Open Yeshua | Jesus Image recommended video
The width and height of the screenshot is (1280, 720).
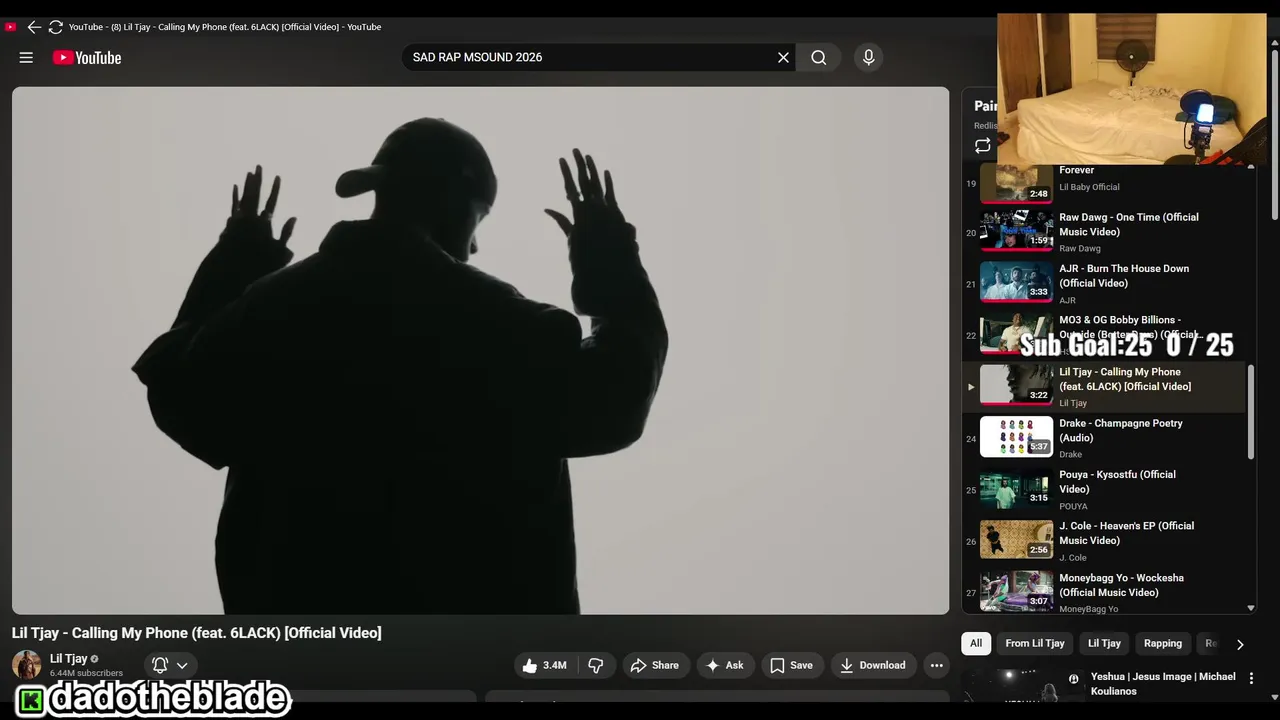point(1163,684)
